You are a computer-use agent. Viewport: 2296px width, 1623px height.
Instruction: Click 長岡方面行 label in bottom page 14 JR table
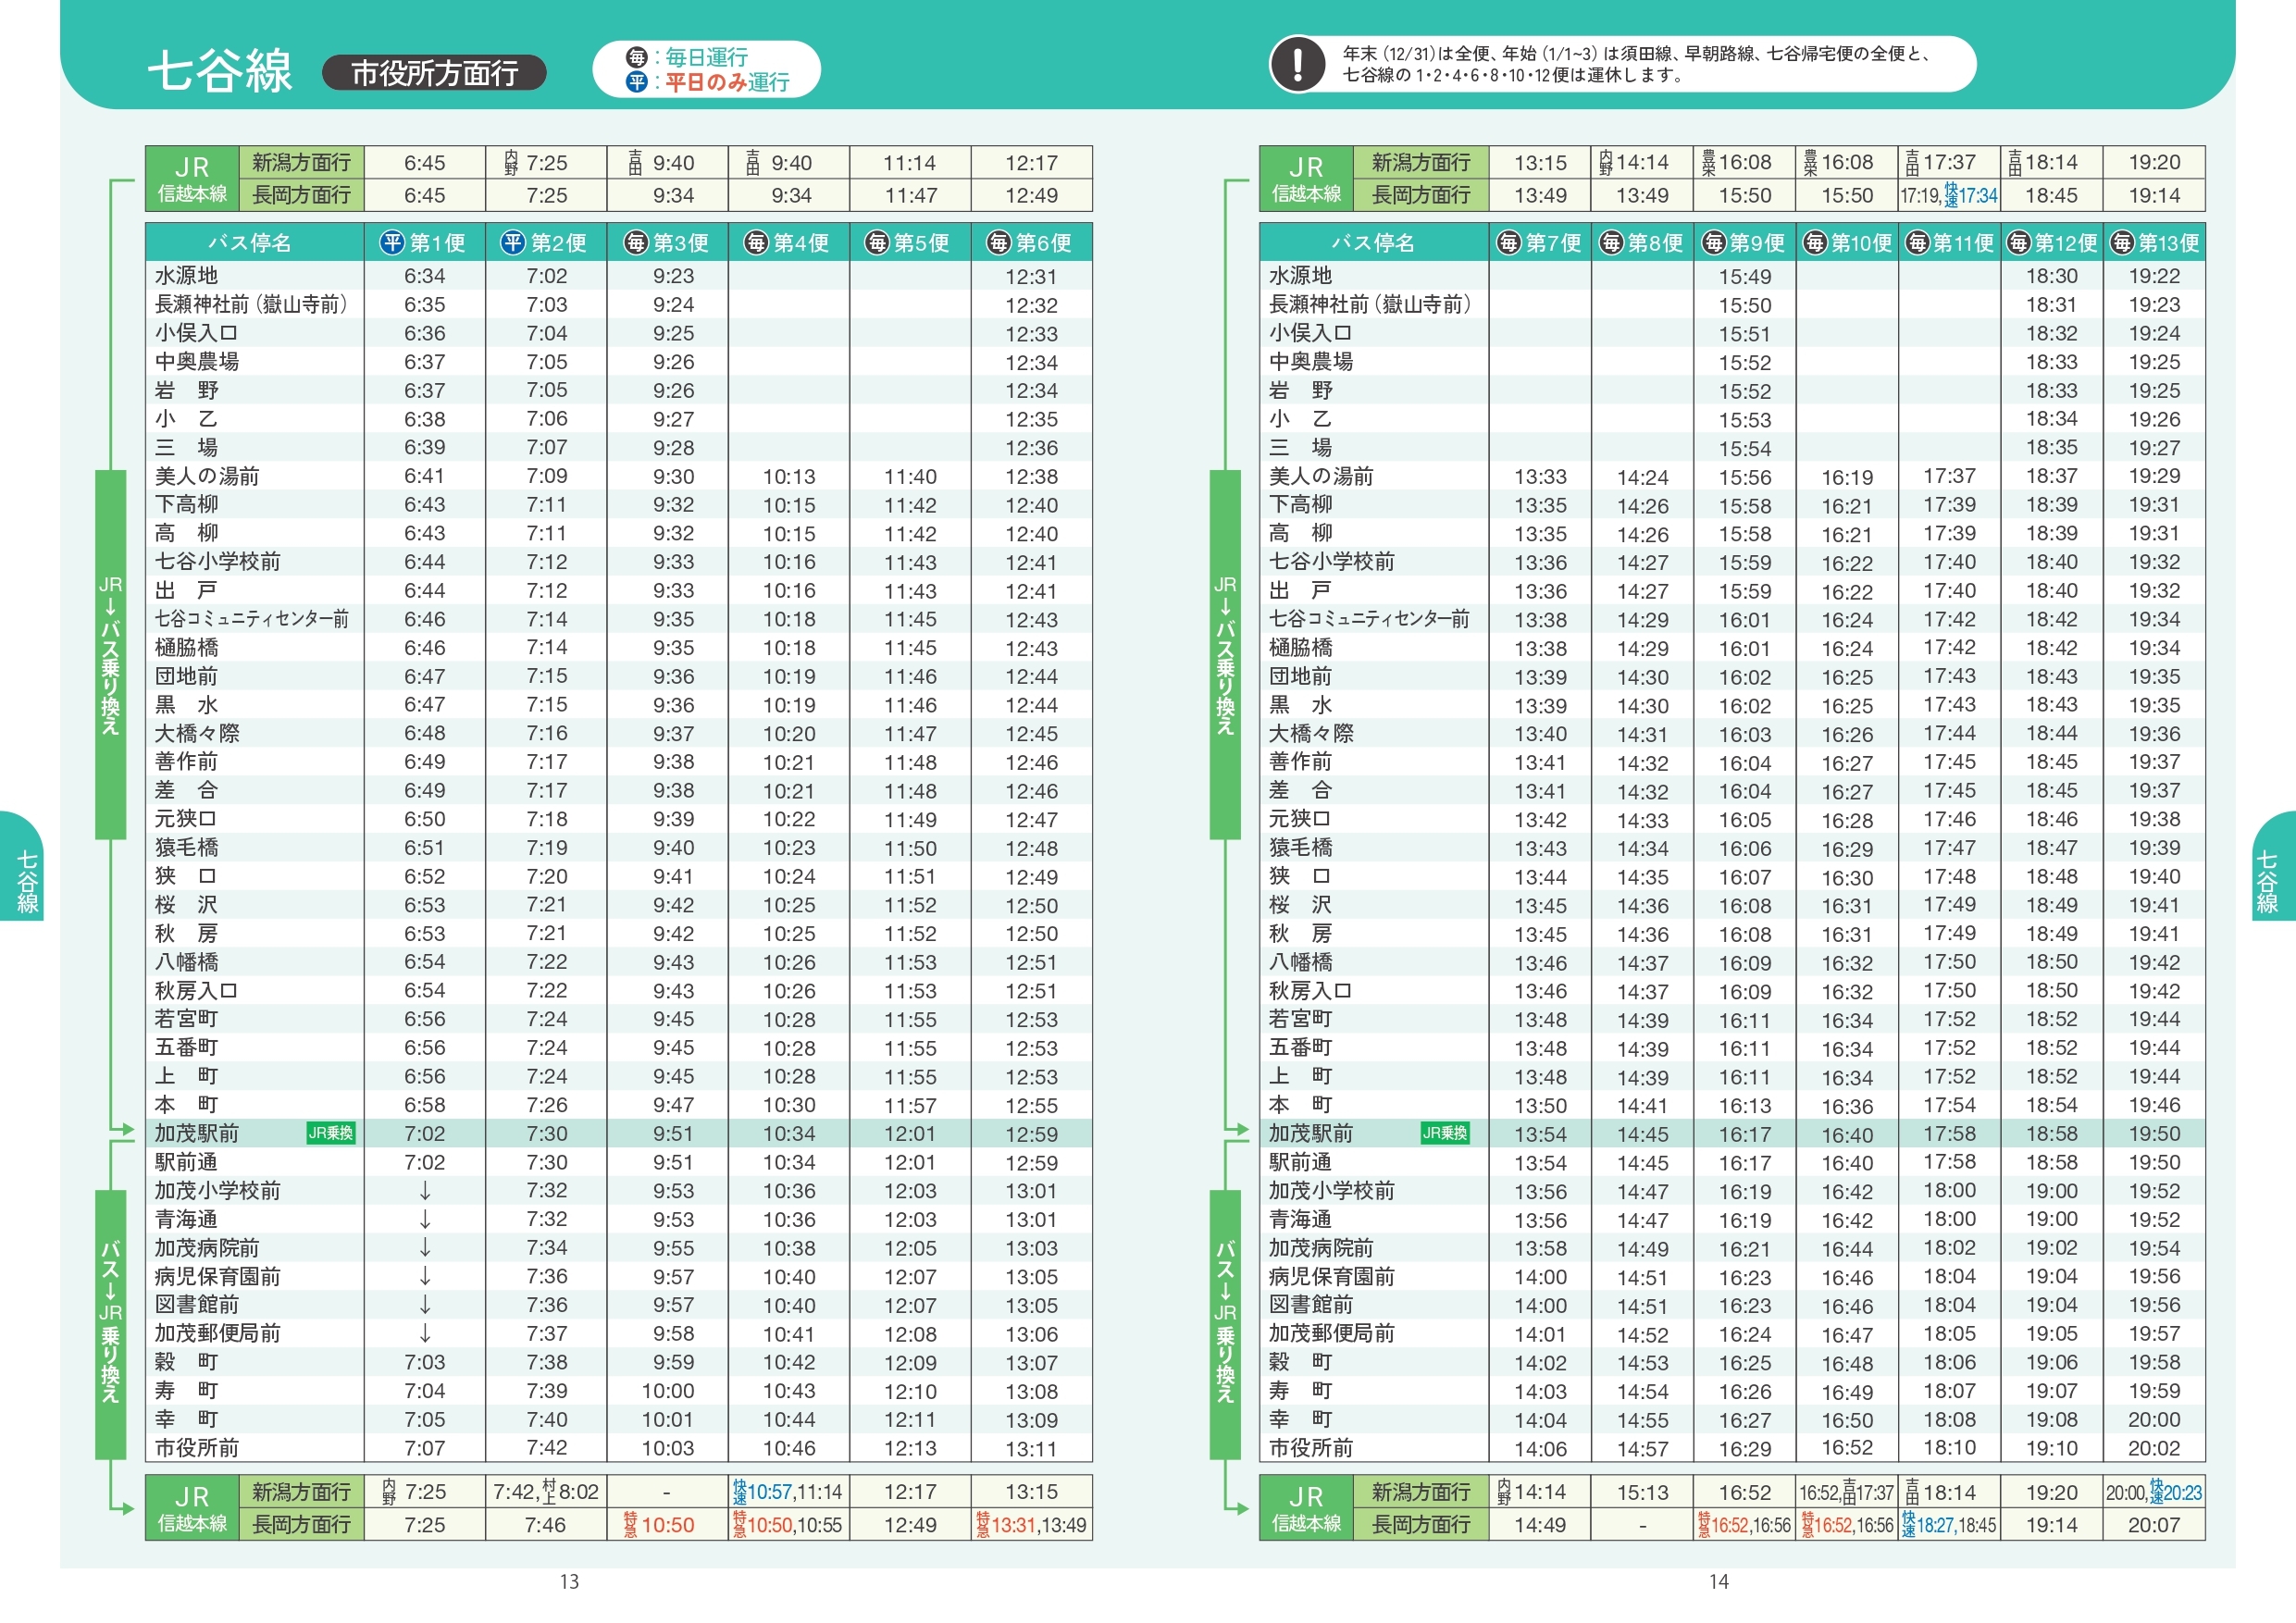pos(1420,1525)
